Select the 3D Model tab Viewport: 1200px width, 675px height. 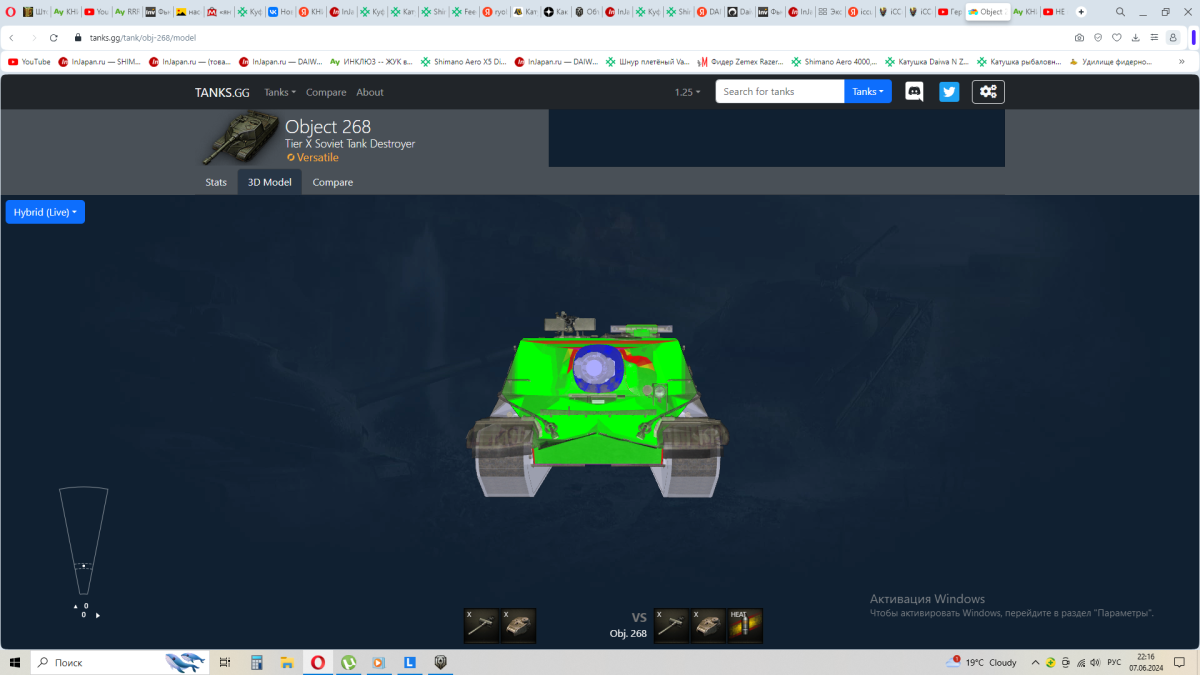(x=270, y=182)
